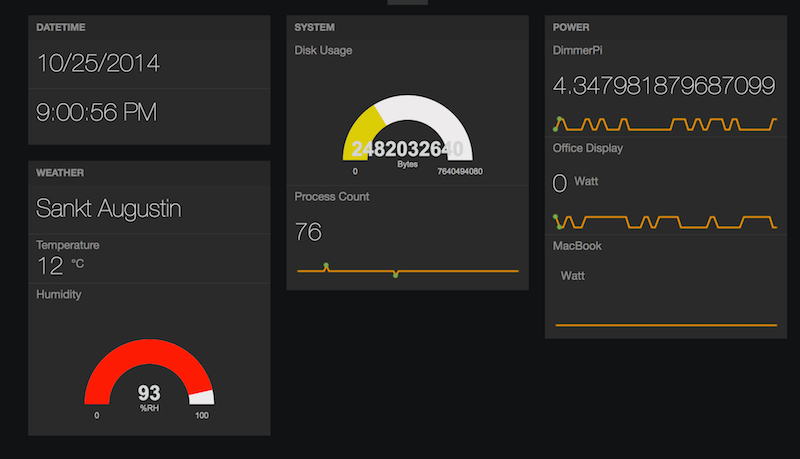
Task: Click the MacBook Watt unit text
Action: [x=572, y=276]
